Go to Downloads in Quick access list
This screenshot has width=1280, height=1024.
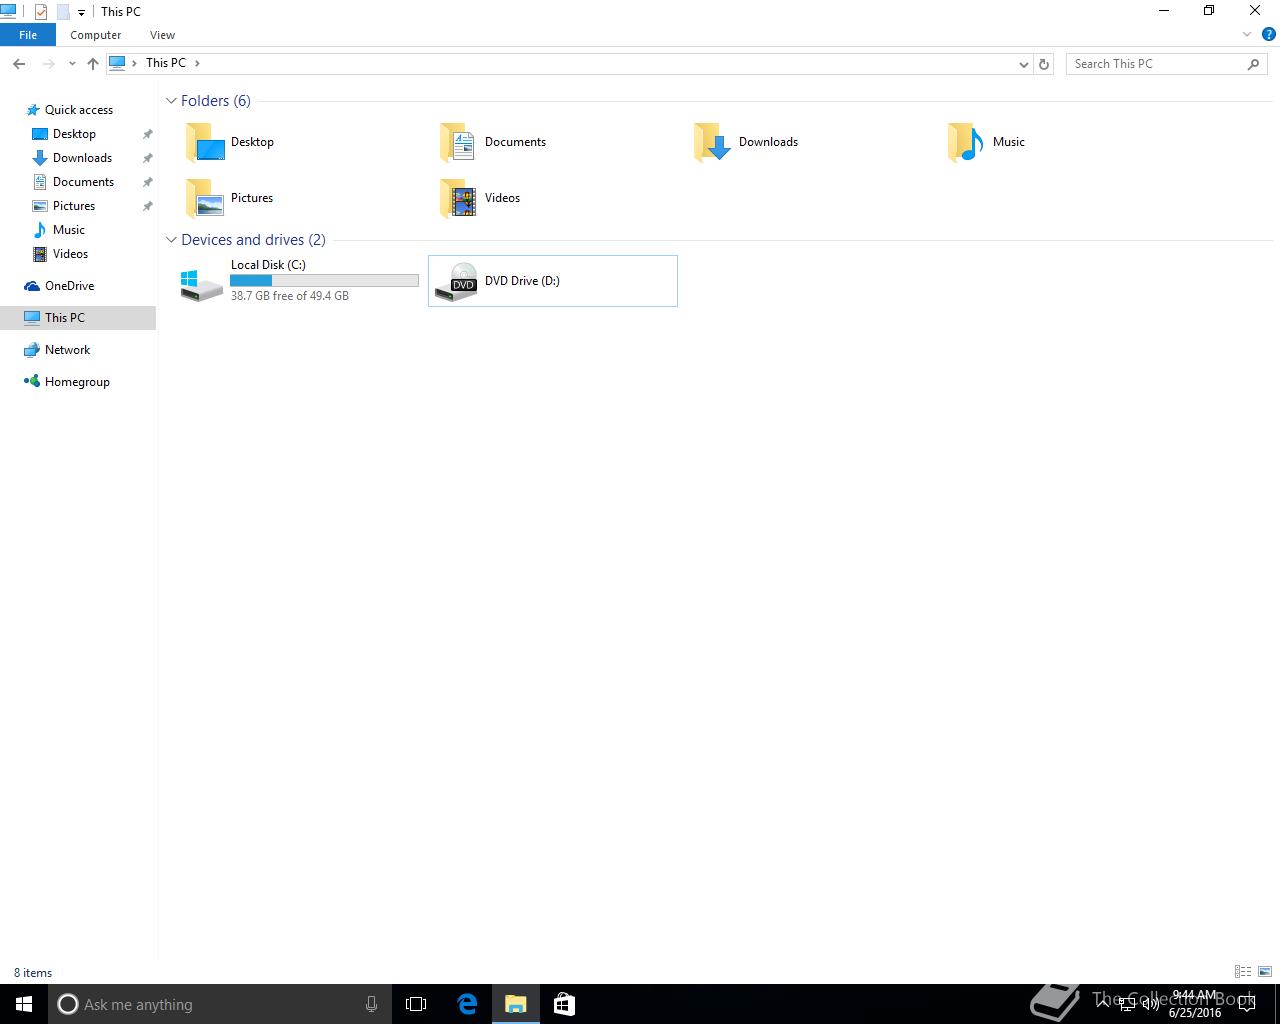point(82,158)
